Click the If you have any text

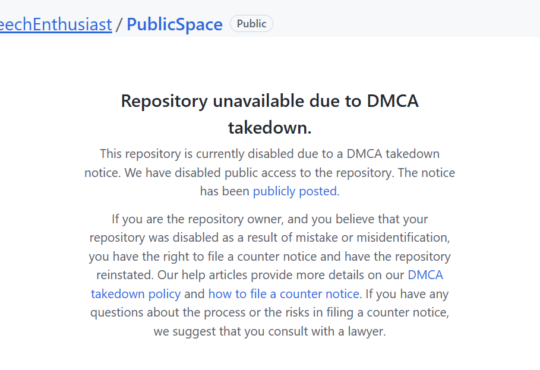tap(407, 294)
